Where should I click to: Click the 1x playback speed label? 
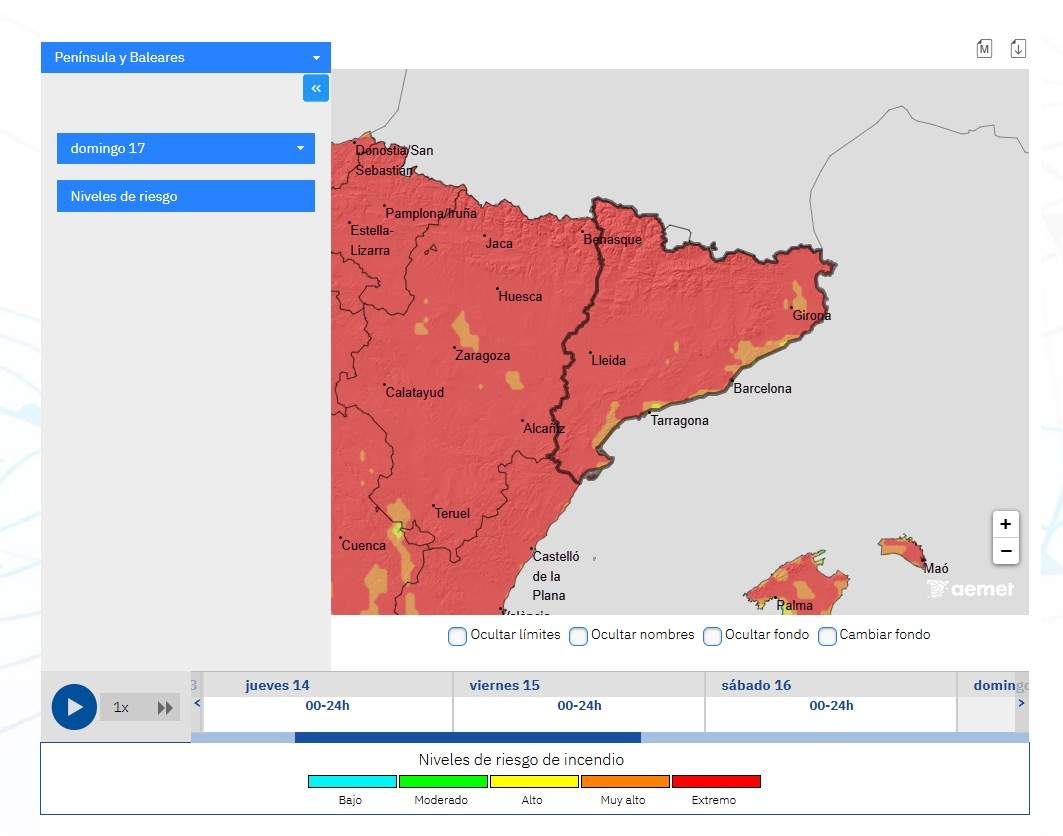click(121, 708)
